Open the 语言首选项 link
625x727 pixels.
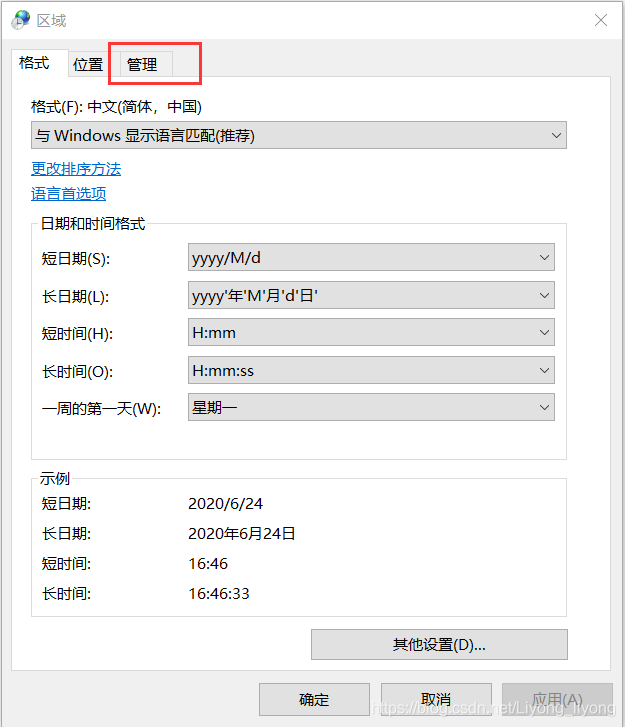click(69, 193)
